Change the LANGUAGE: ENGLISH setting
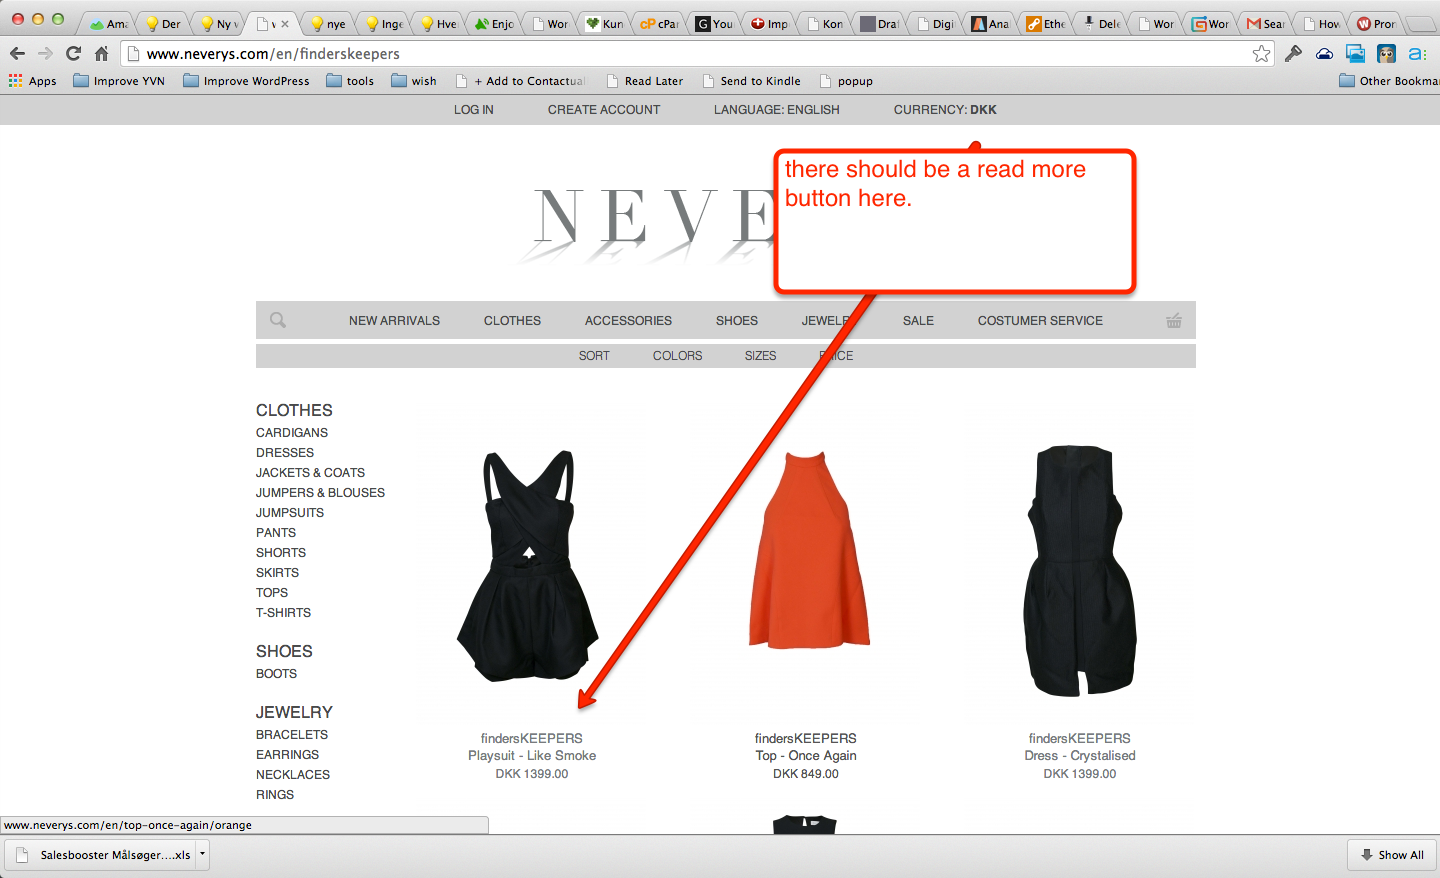 click(x=776, y=110)
